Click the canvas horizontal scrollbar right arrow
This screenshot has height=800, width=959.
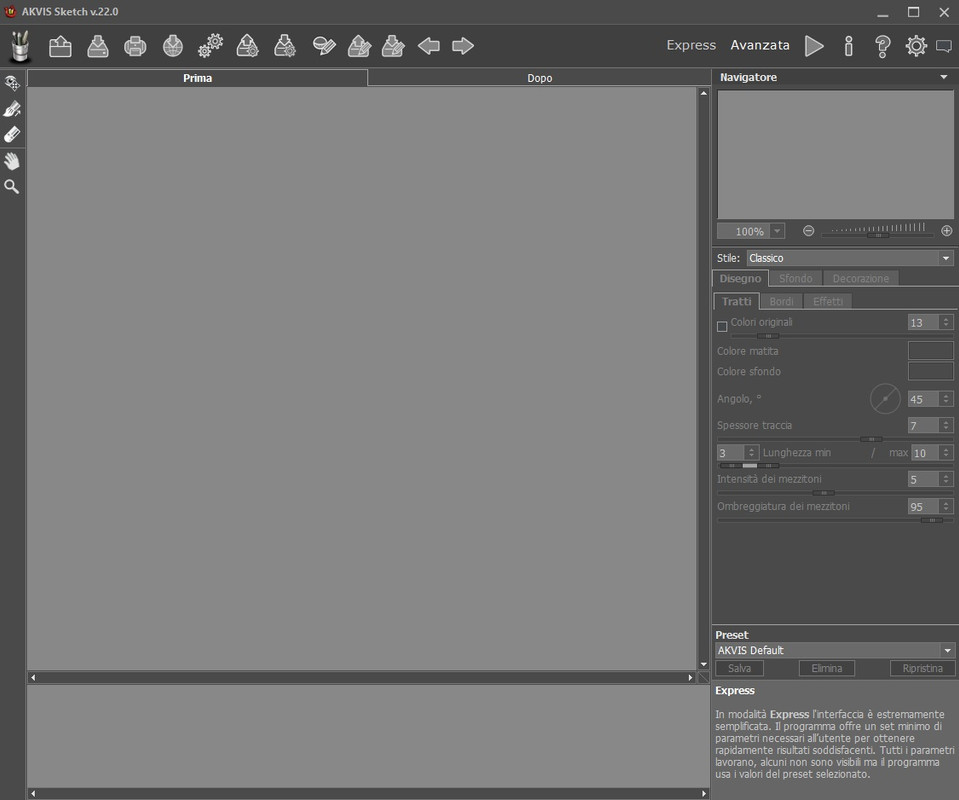tap(690, 678)
